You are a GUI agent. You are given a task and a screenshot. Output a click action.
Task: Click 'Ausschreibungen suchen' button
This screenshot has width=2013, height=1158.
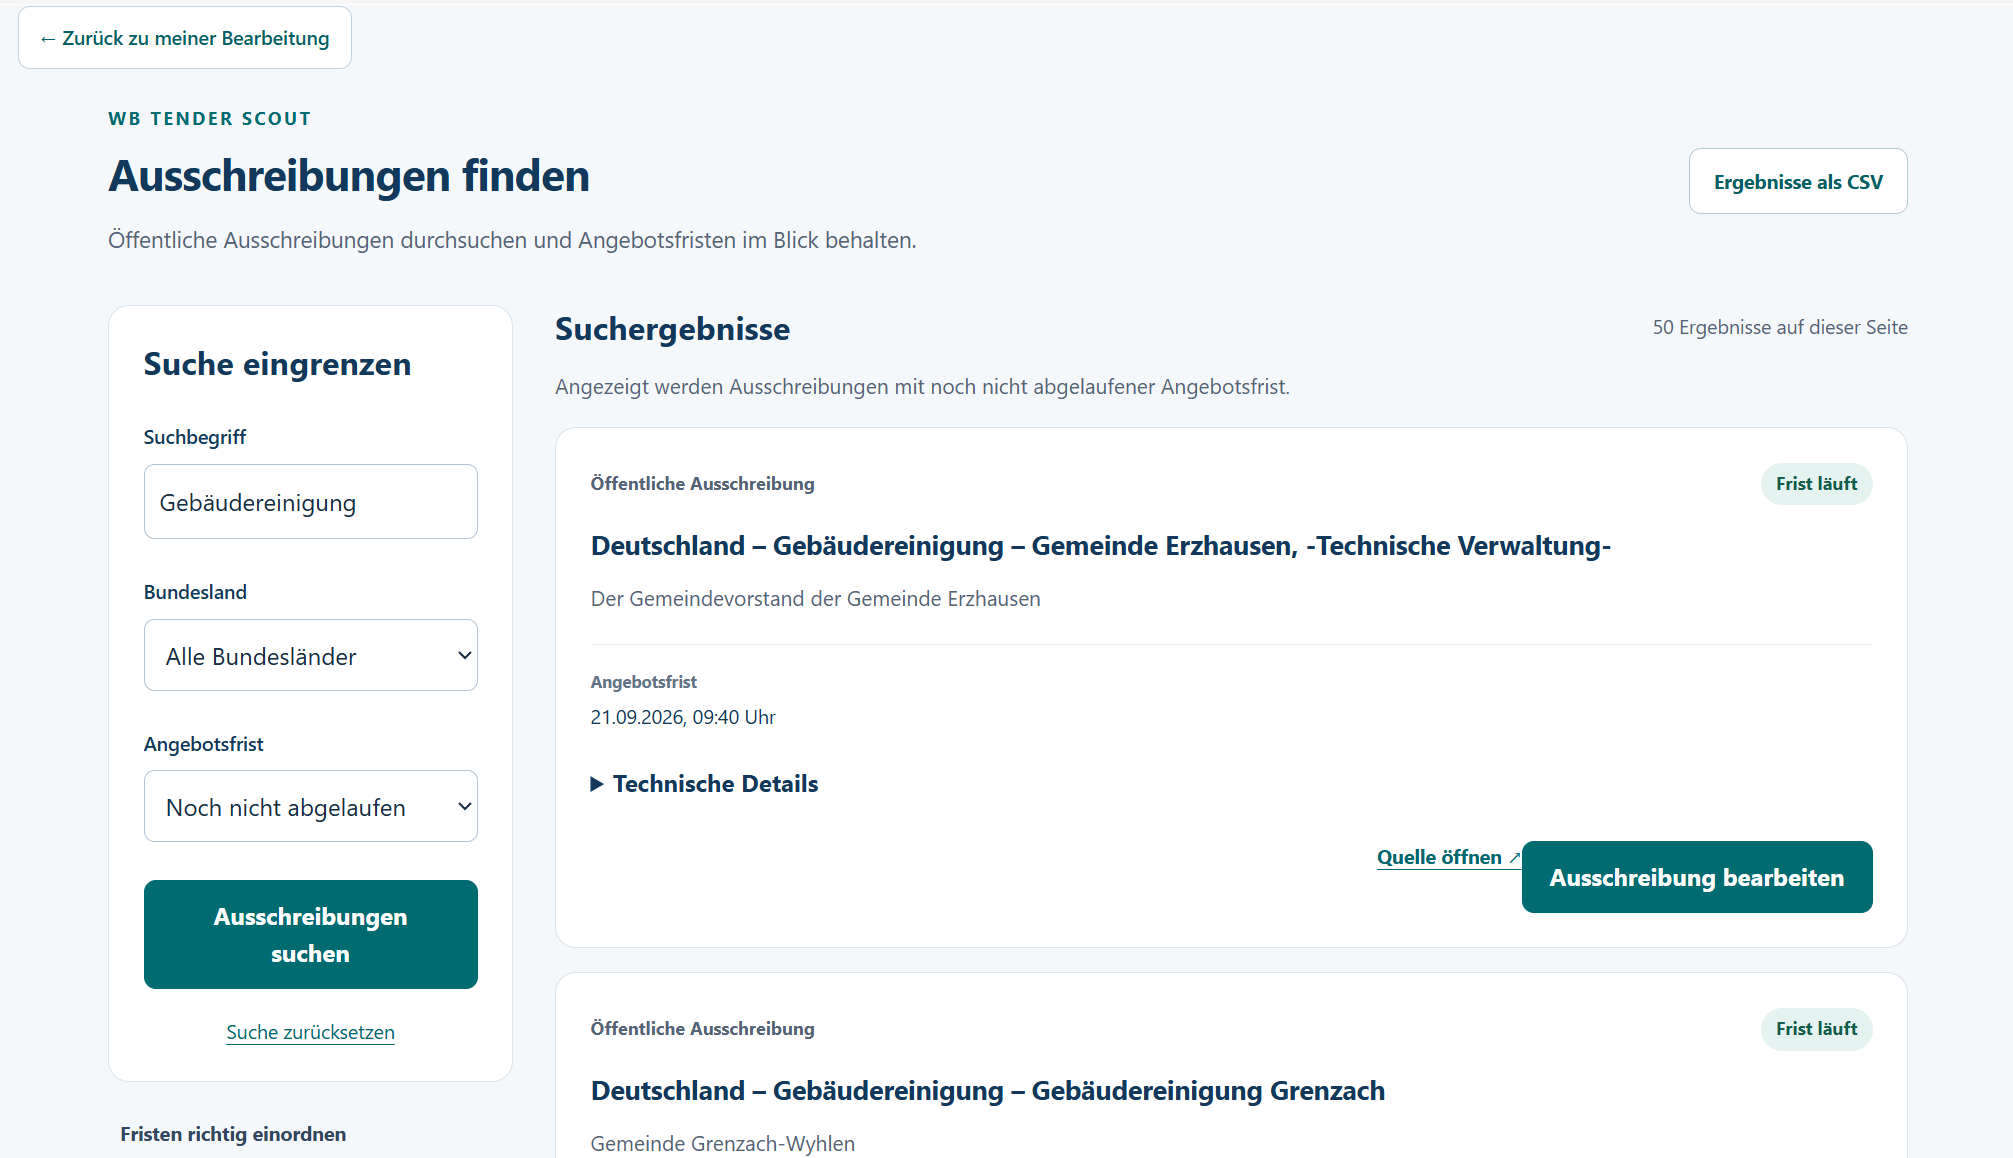pos(310,935)
